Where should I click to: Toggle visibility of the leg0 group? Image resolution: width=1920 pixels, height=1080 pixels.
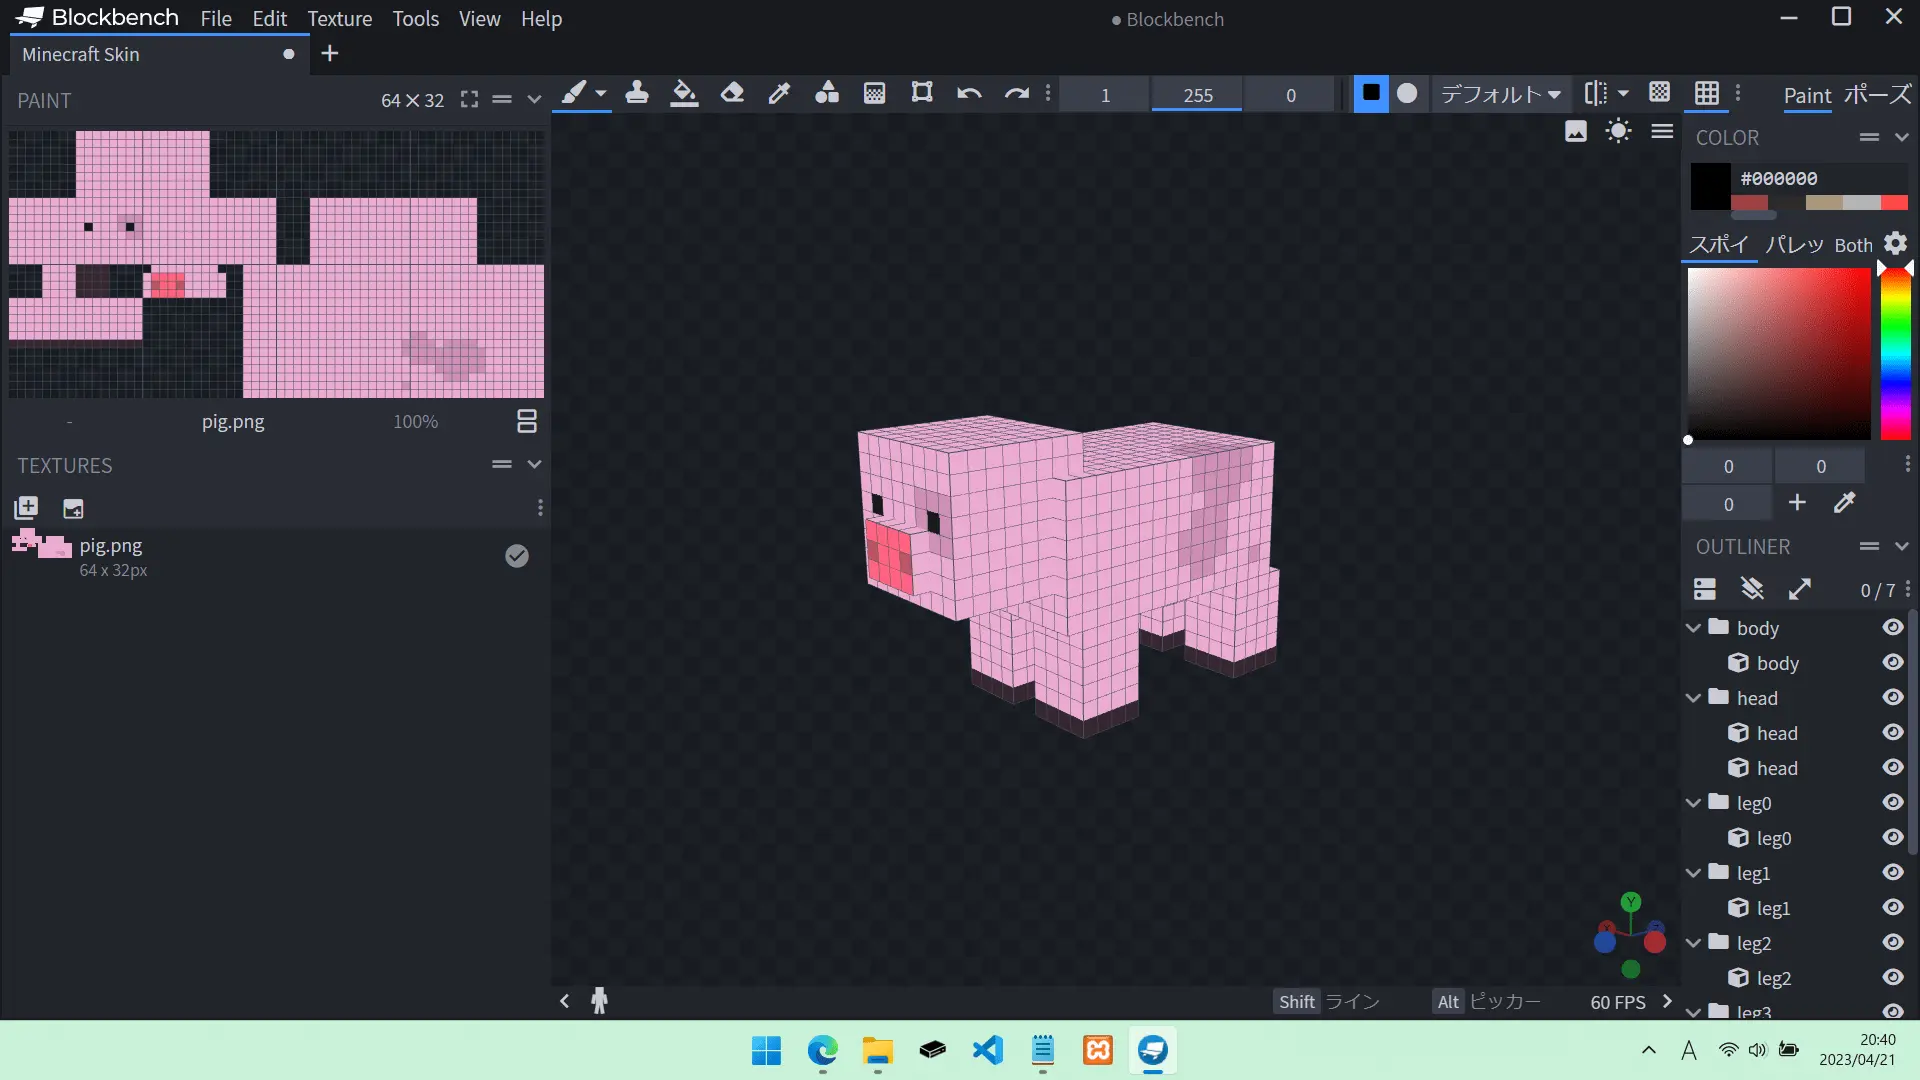click(x=1892, y=803)
